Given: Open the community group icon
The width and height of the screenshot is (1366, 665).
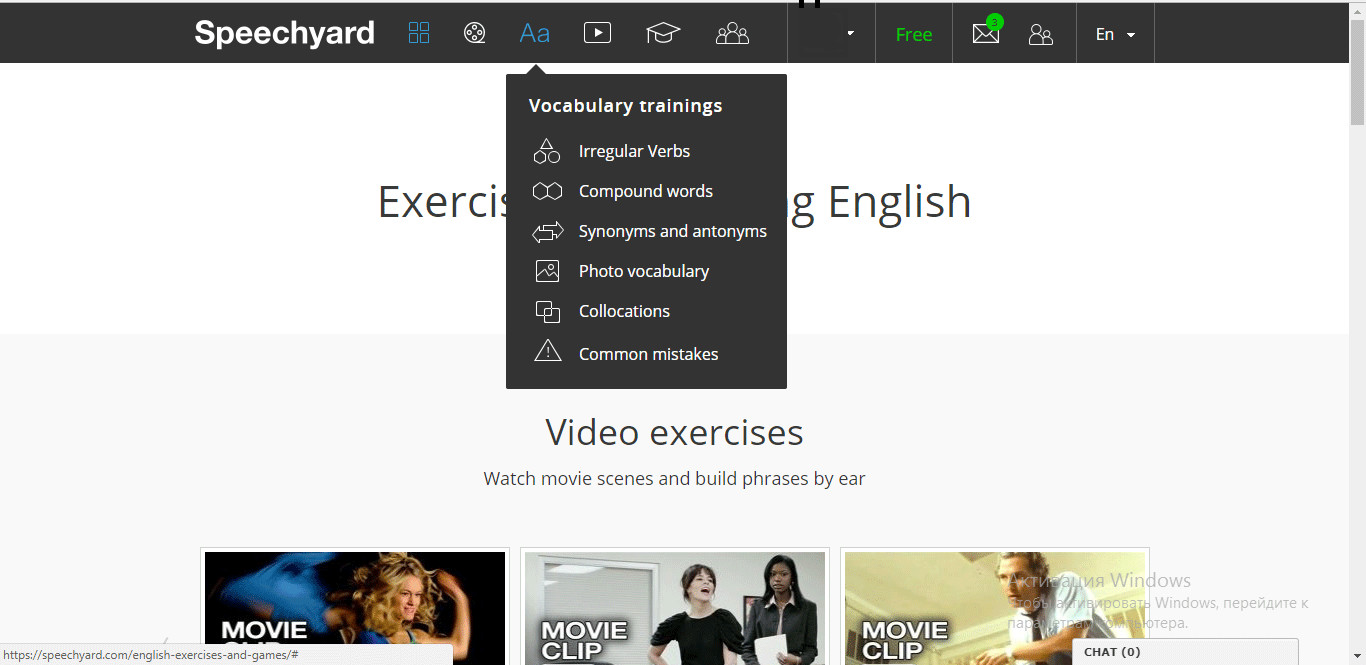Looking at the screenshot, I should click(732, 33).
